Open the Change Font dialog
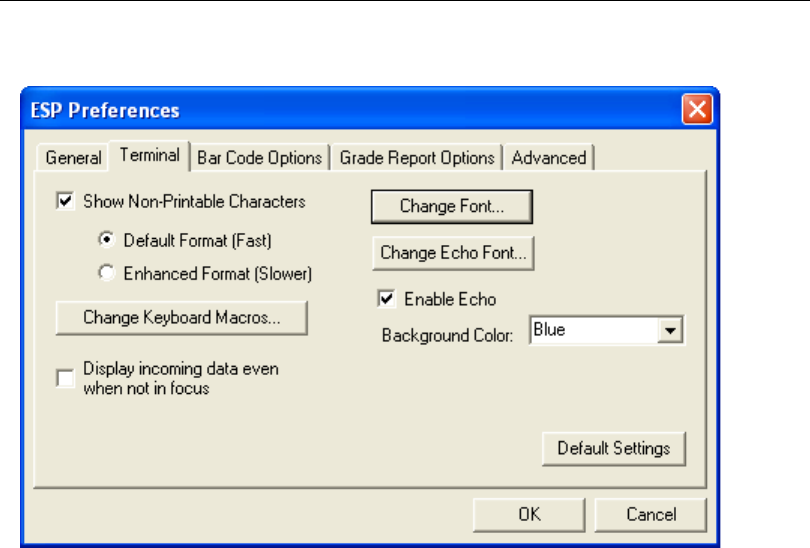The image size is (810, 548). click(x=451, y=207)
